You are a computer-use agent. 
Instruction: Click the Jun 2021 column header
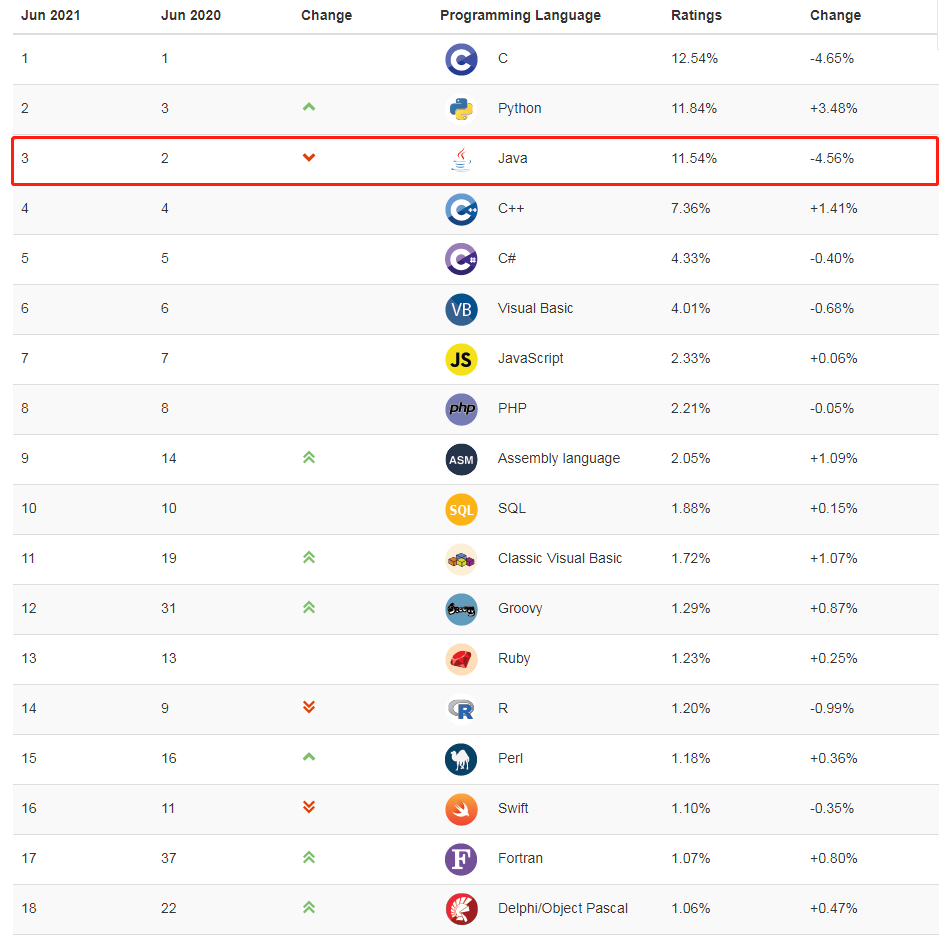point(50,15)
